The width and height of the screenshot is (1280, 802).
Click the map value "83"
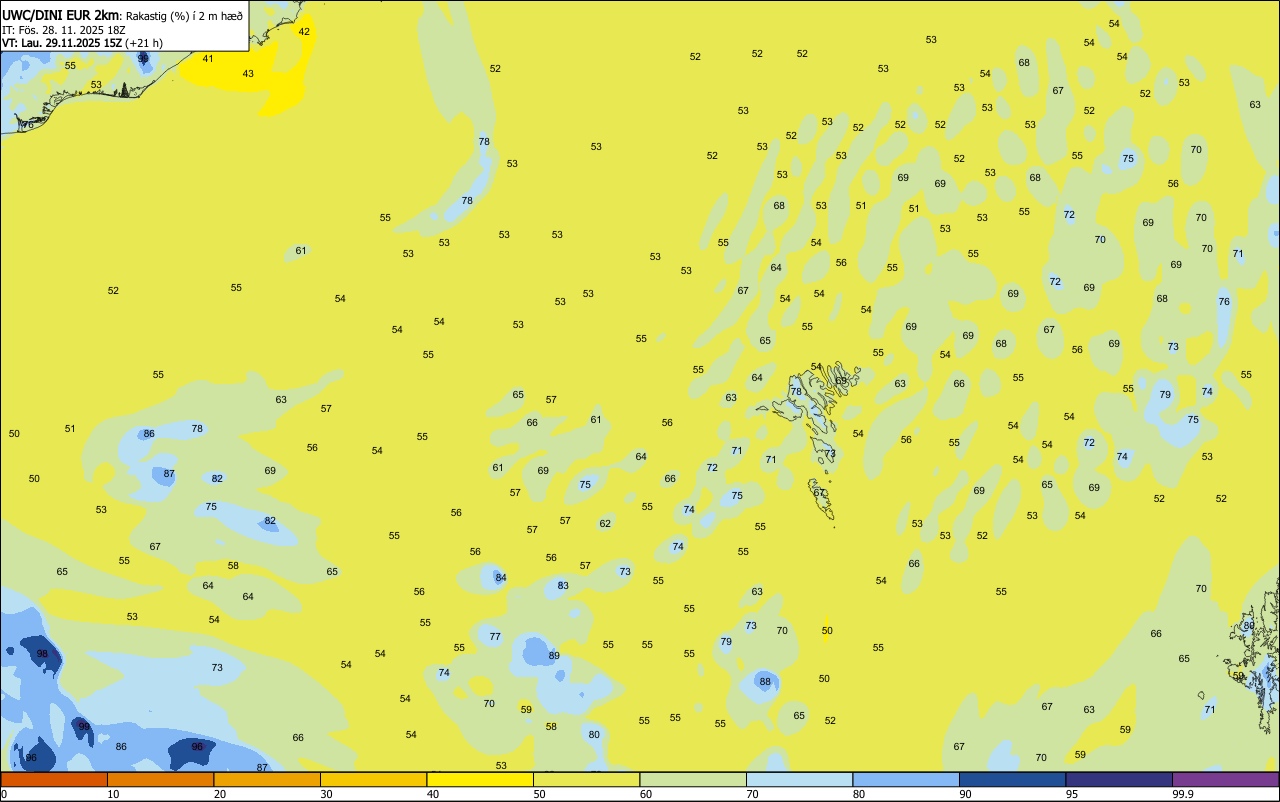[x=563, y=585]
